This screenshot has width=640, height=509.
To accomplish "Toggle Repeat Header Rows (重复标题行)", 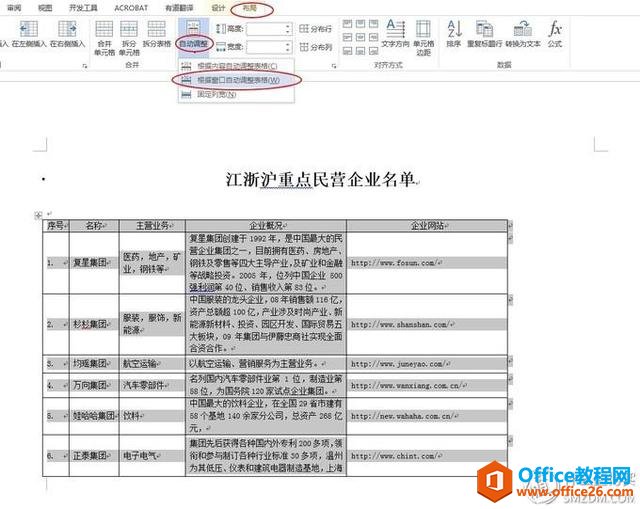I will (484, 33).
